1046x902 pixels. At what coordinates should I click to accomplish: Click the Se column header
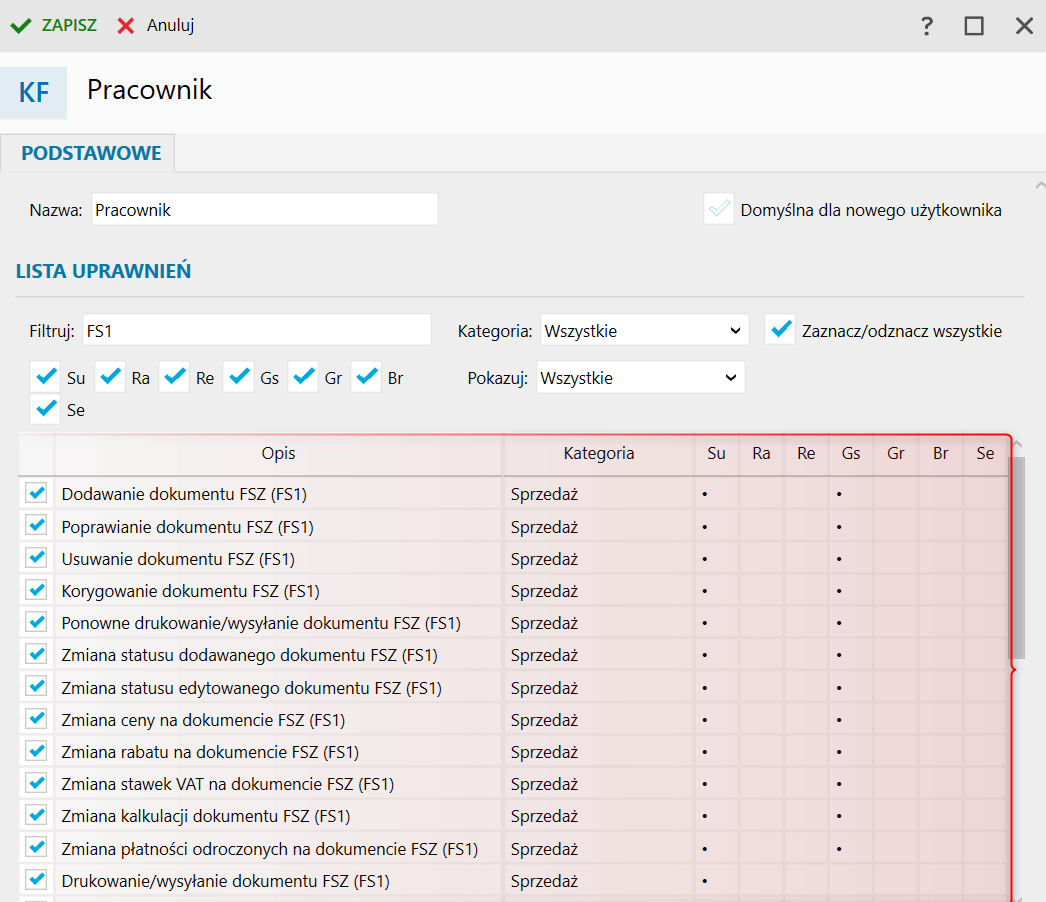click(x=985, y=454)
